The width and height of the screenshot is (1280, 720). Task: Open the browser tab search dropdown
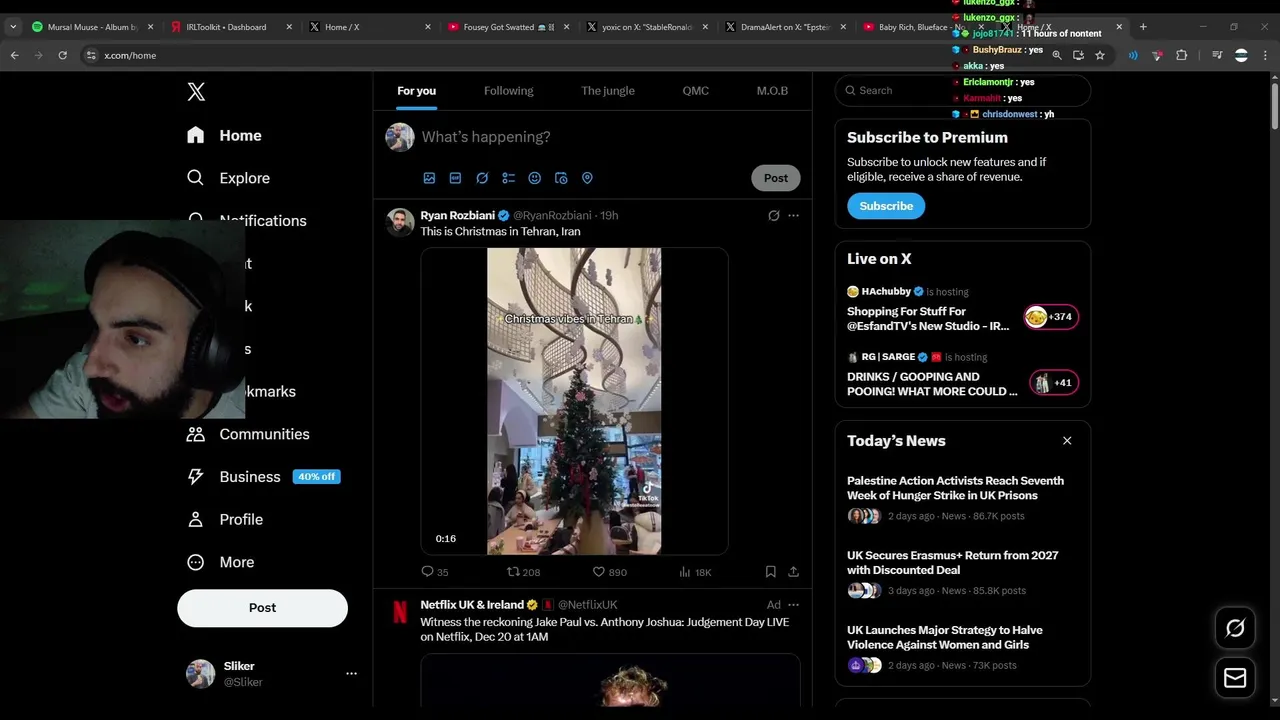[13, 27]
